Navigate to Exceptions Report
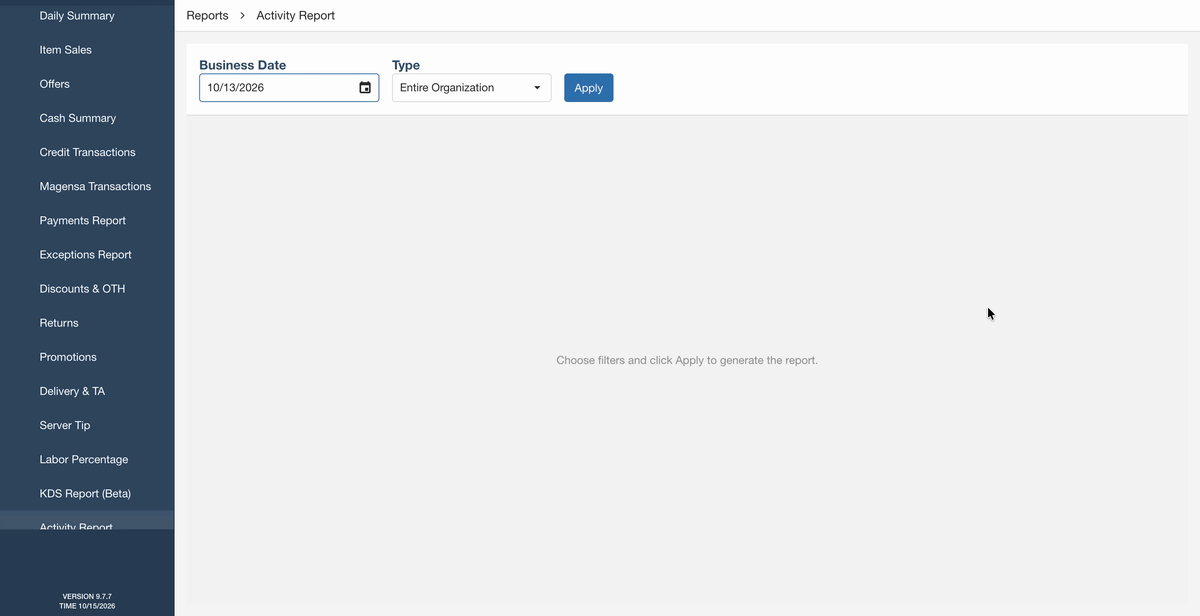This screenshot has width=1200, height=616. click(87, 254)
